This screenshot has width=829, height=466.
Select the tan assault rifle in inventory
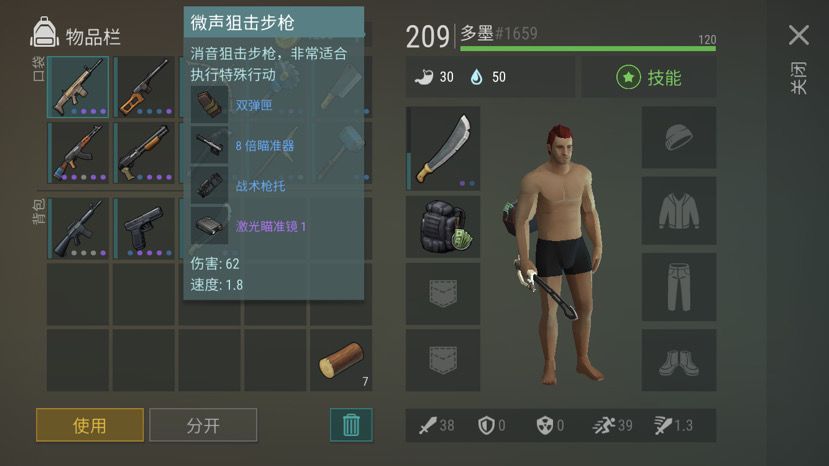pyautogui.click(x=78, y=87)
